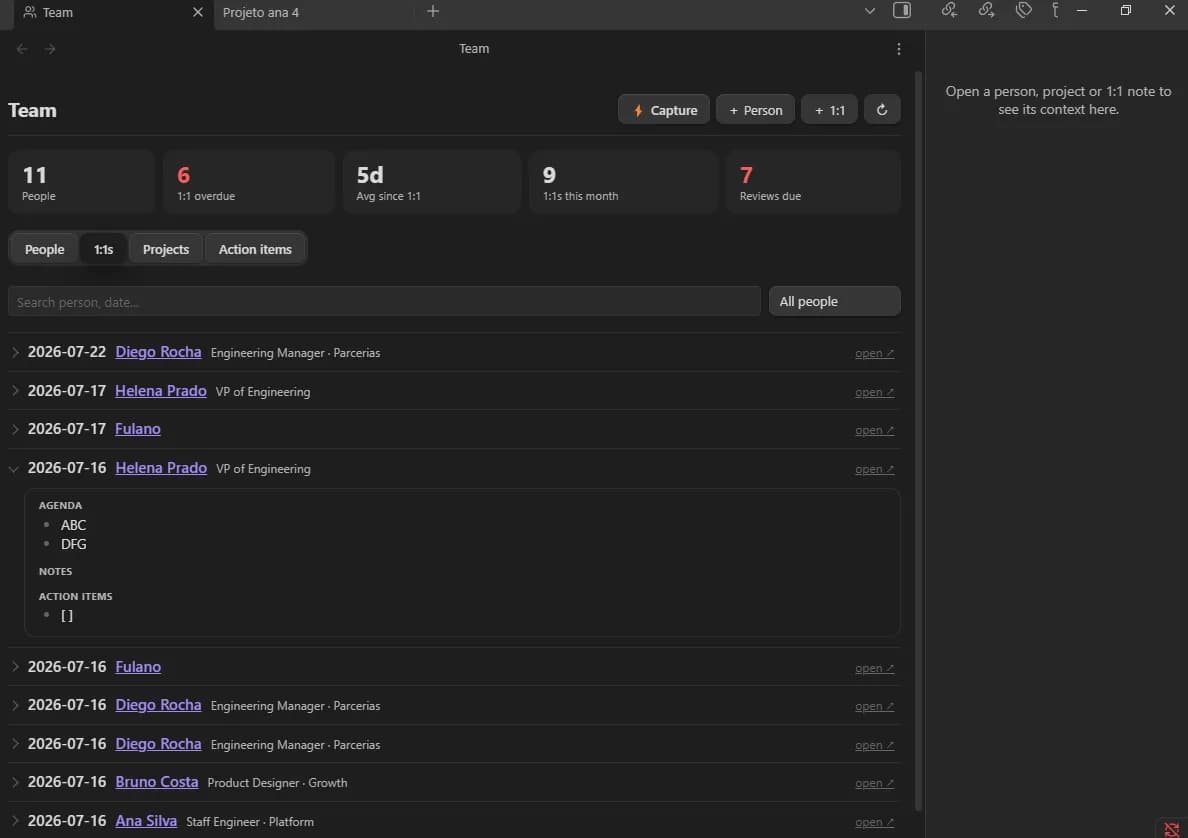This screenshot has height=838, width=1188.
Task: Open the more options three-dot menu
Action: [x=899, y=49]
